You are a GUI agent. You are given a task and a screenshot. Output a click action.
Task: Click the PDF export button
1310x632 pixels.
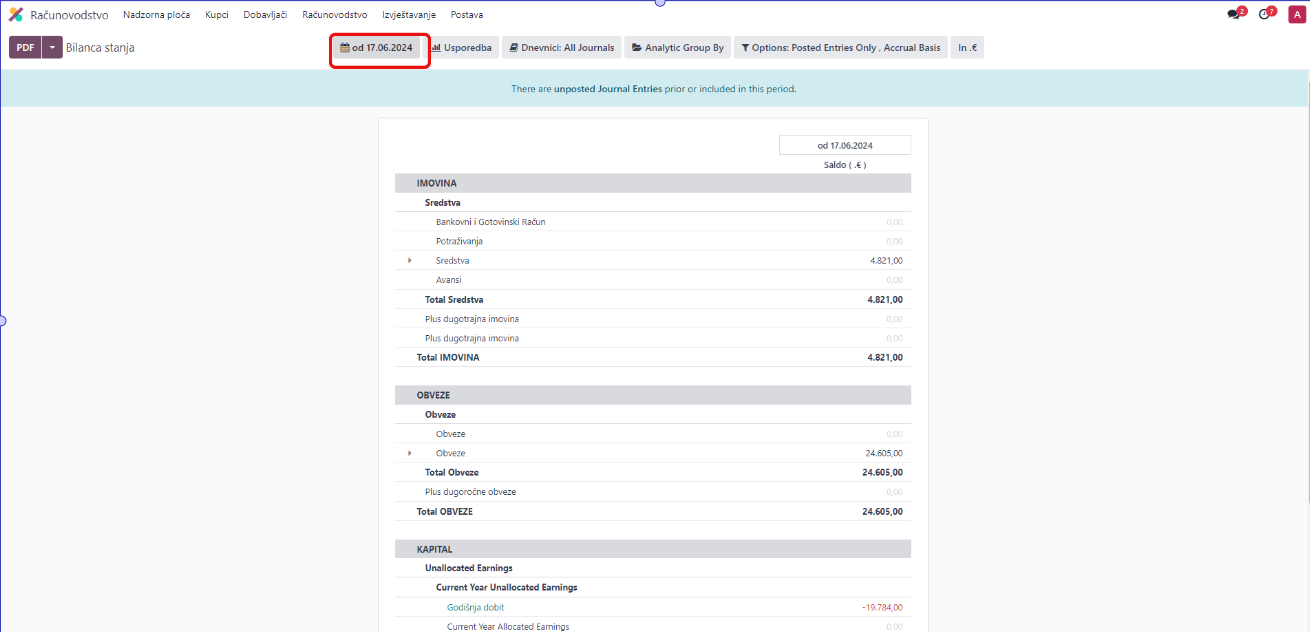click(25, 48)
